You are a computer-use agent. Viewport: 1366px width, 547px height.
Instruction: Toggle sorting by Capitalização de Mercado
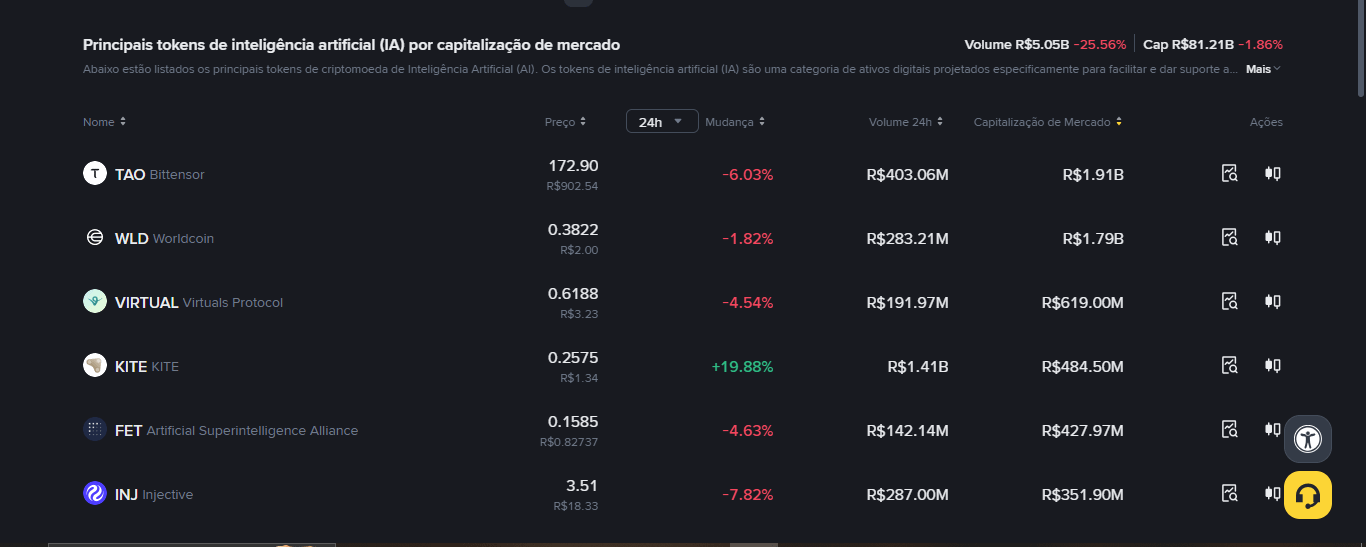click(x=1047, y=122)
